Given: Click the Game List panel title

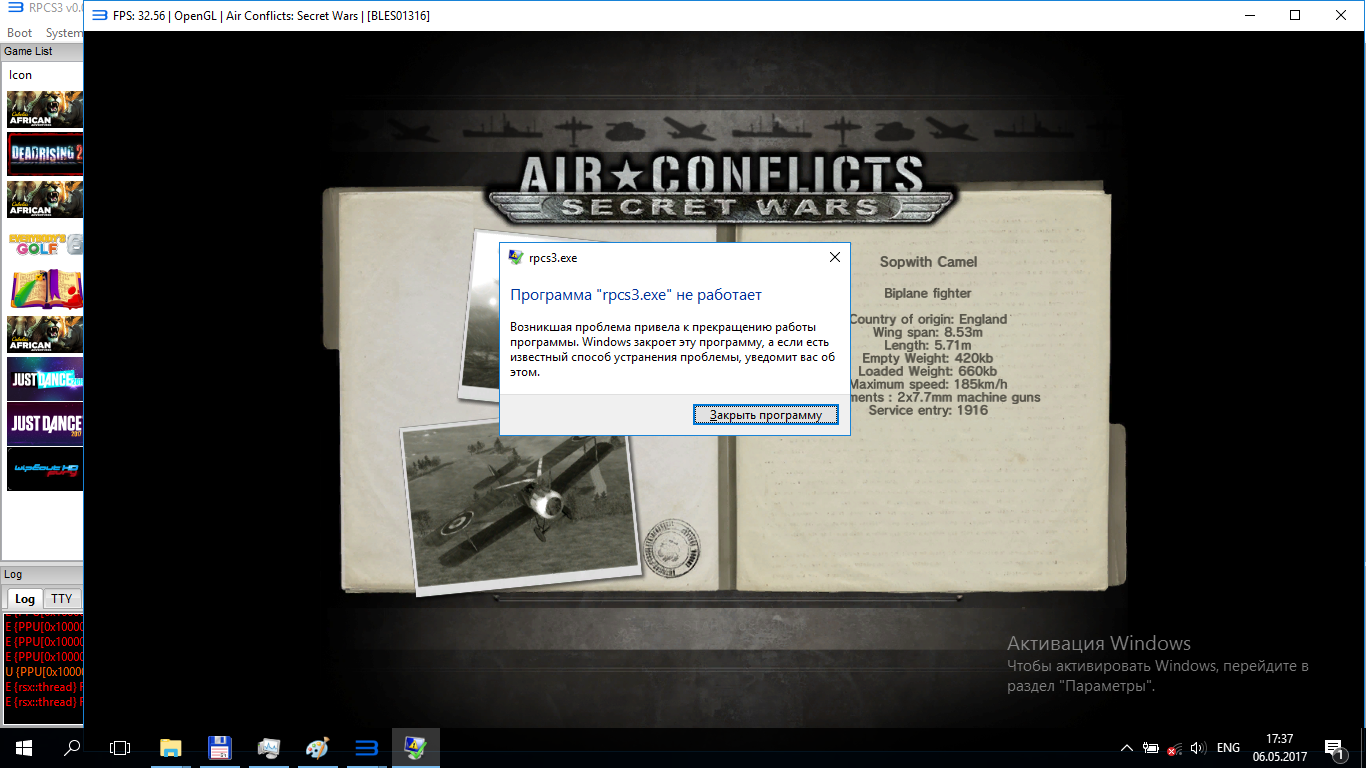Looking at the screenshot, I should (x=29, y=51).
